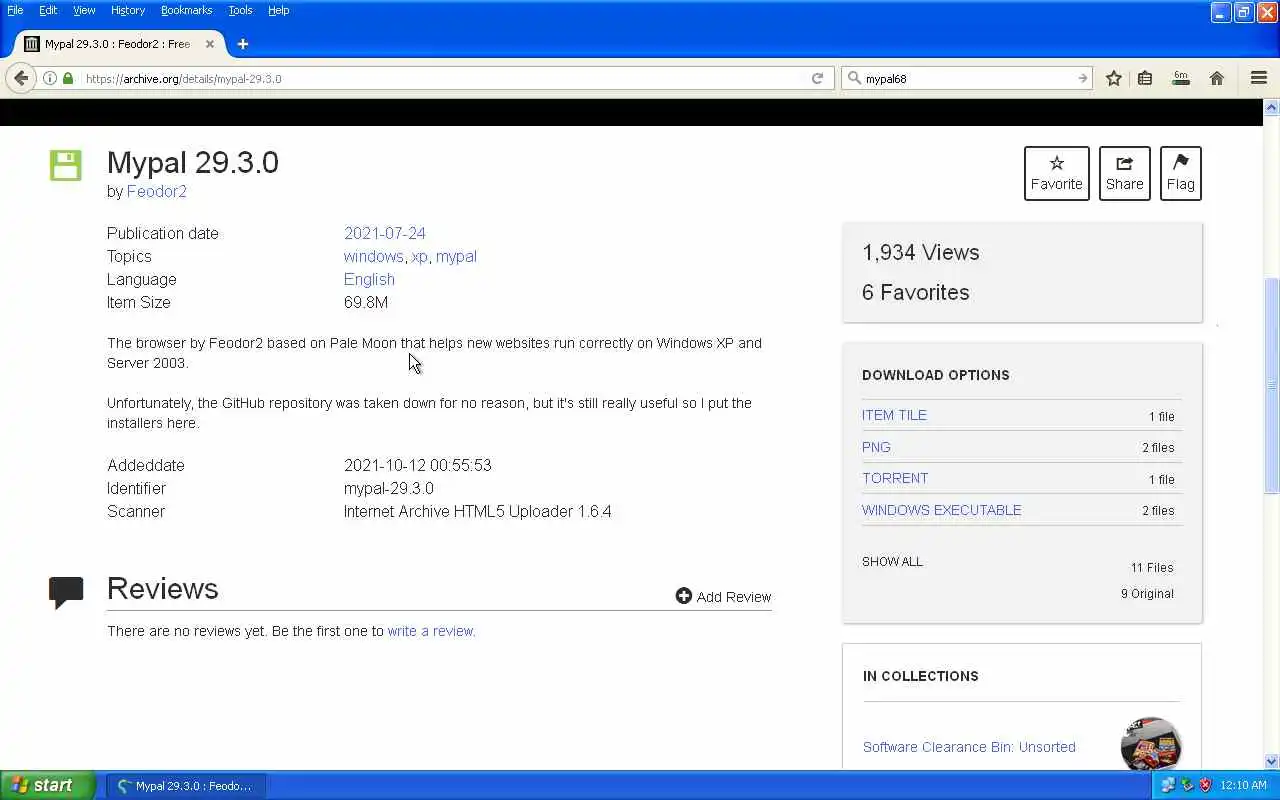Expand PNG download option
Image resolution: width=1280 pixels, height=800 pixels.
click(876, 447)
